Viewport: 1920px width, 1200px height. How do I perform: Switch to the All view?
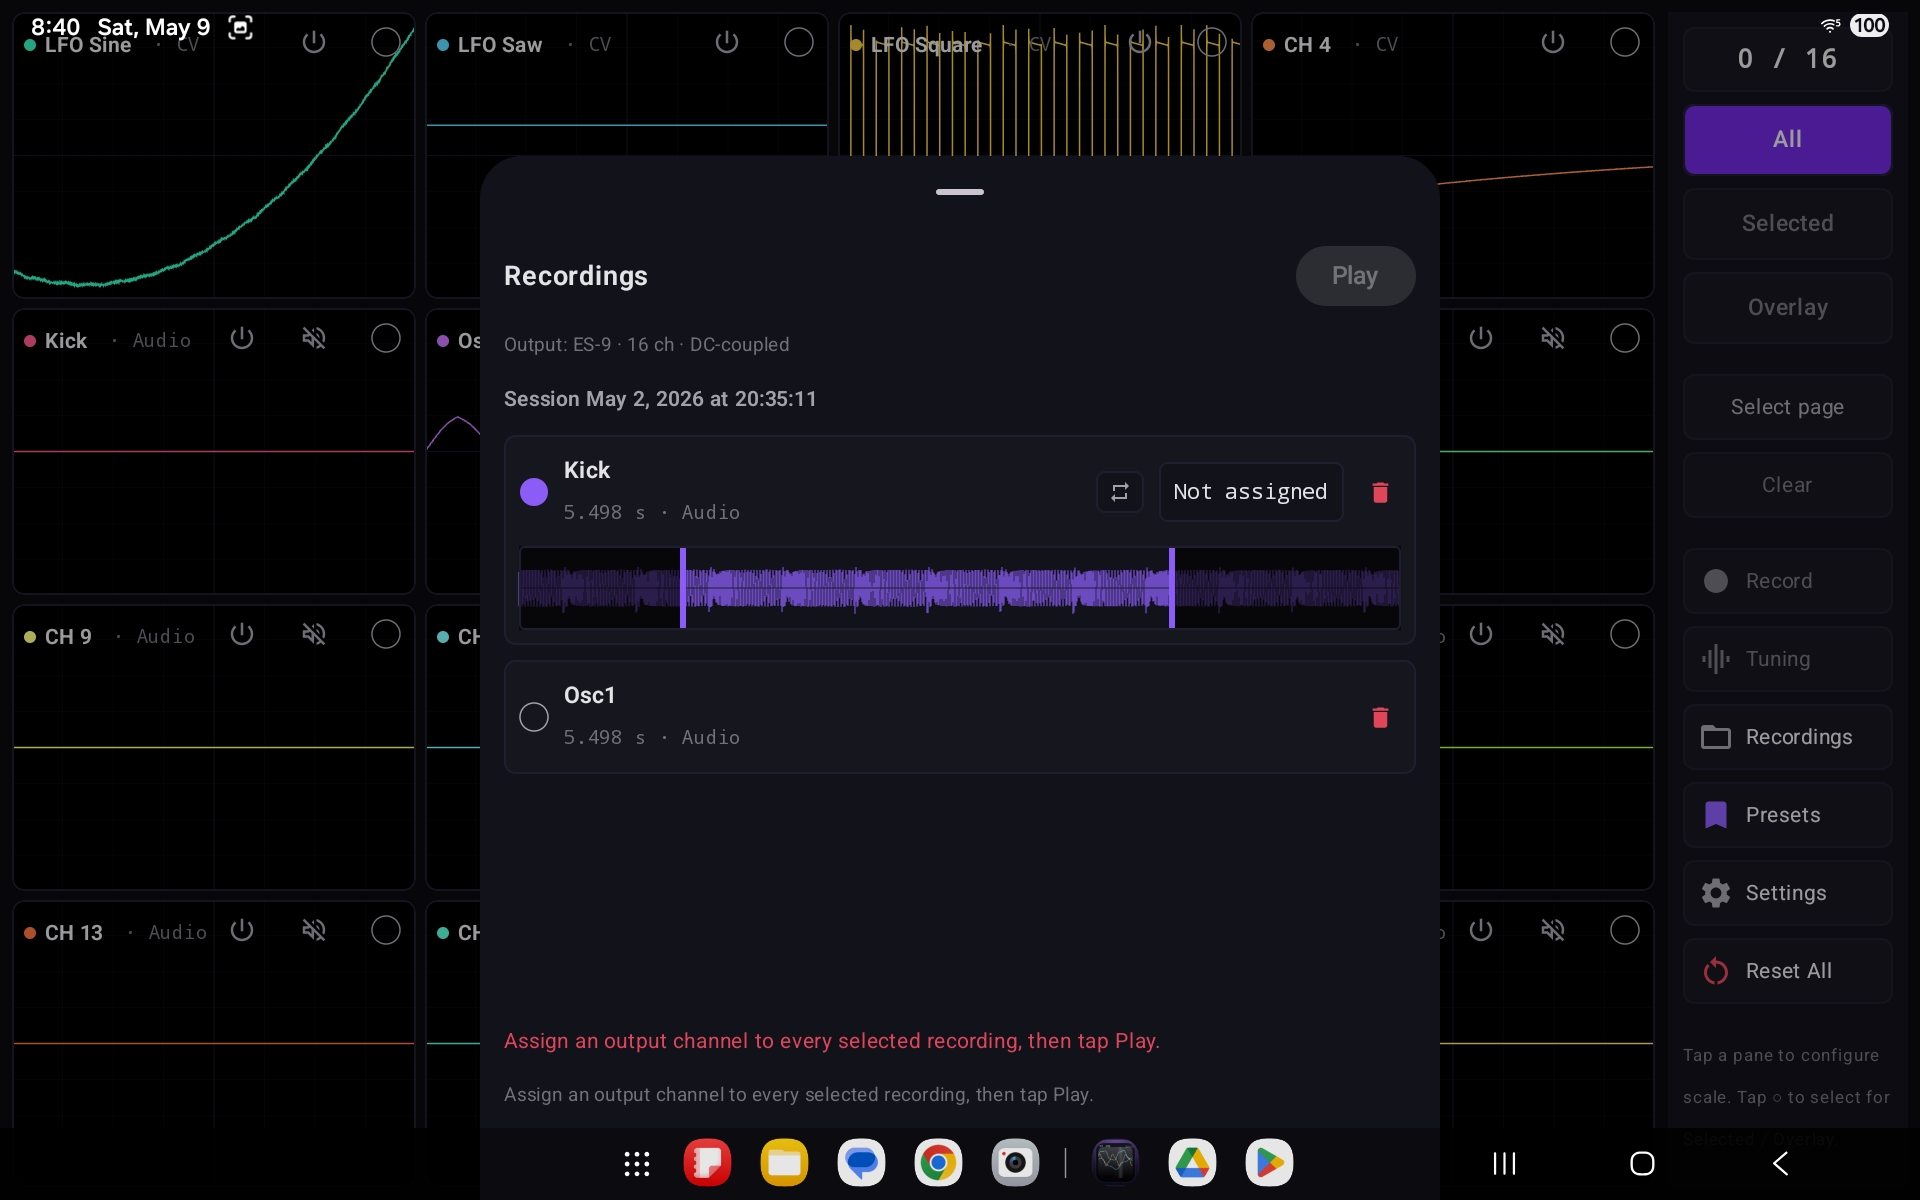point(1787,139)
